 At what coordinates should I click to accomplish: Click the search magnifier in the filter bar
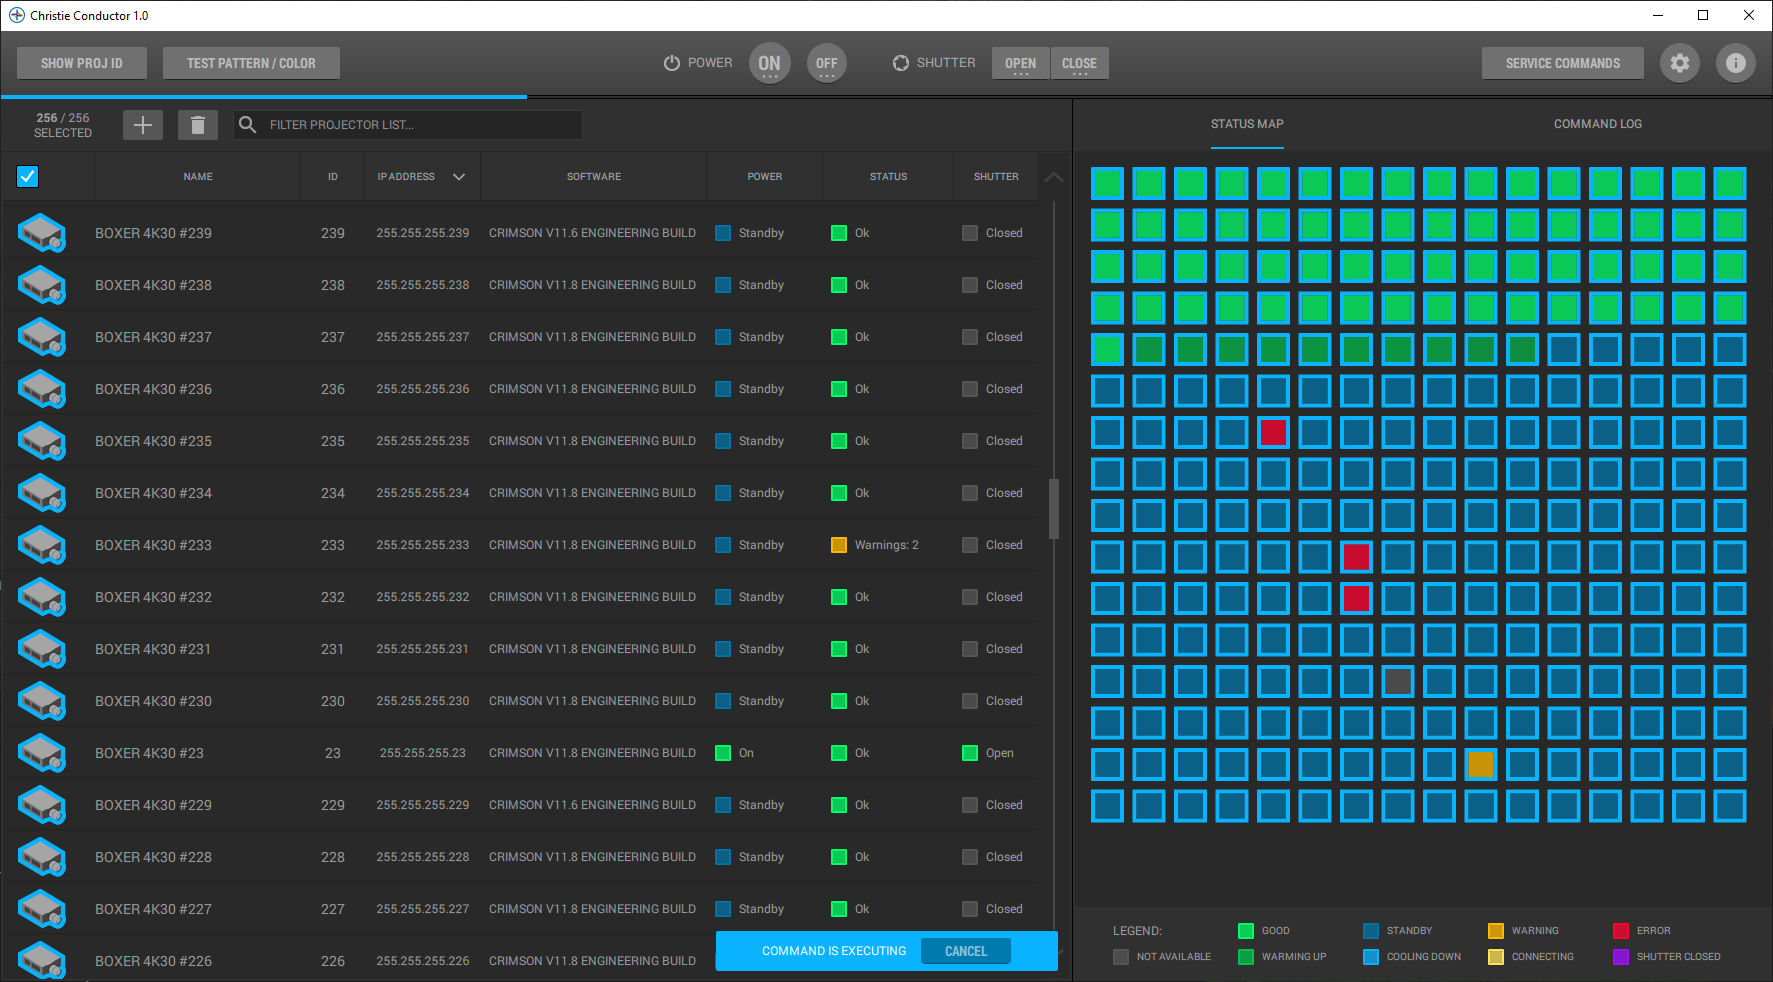(247, 124)
